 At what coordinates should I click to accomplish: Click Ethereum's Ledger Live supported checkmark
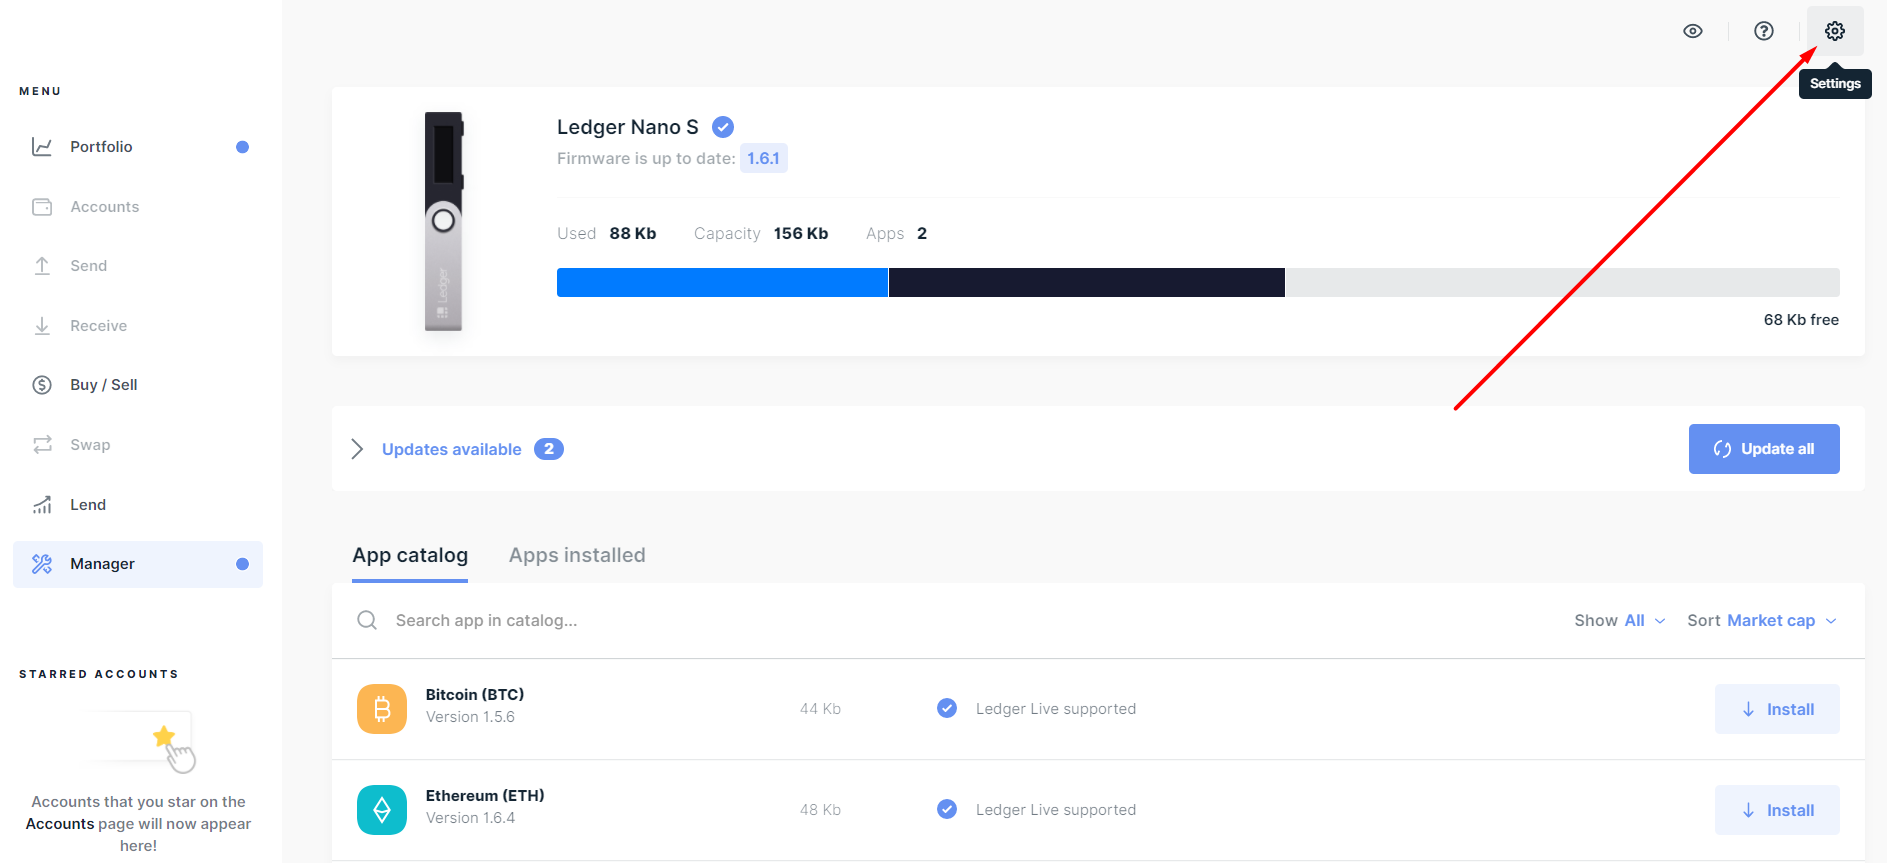(x=947, y=809)
